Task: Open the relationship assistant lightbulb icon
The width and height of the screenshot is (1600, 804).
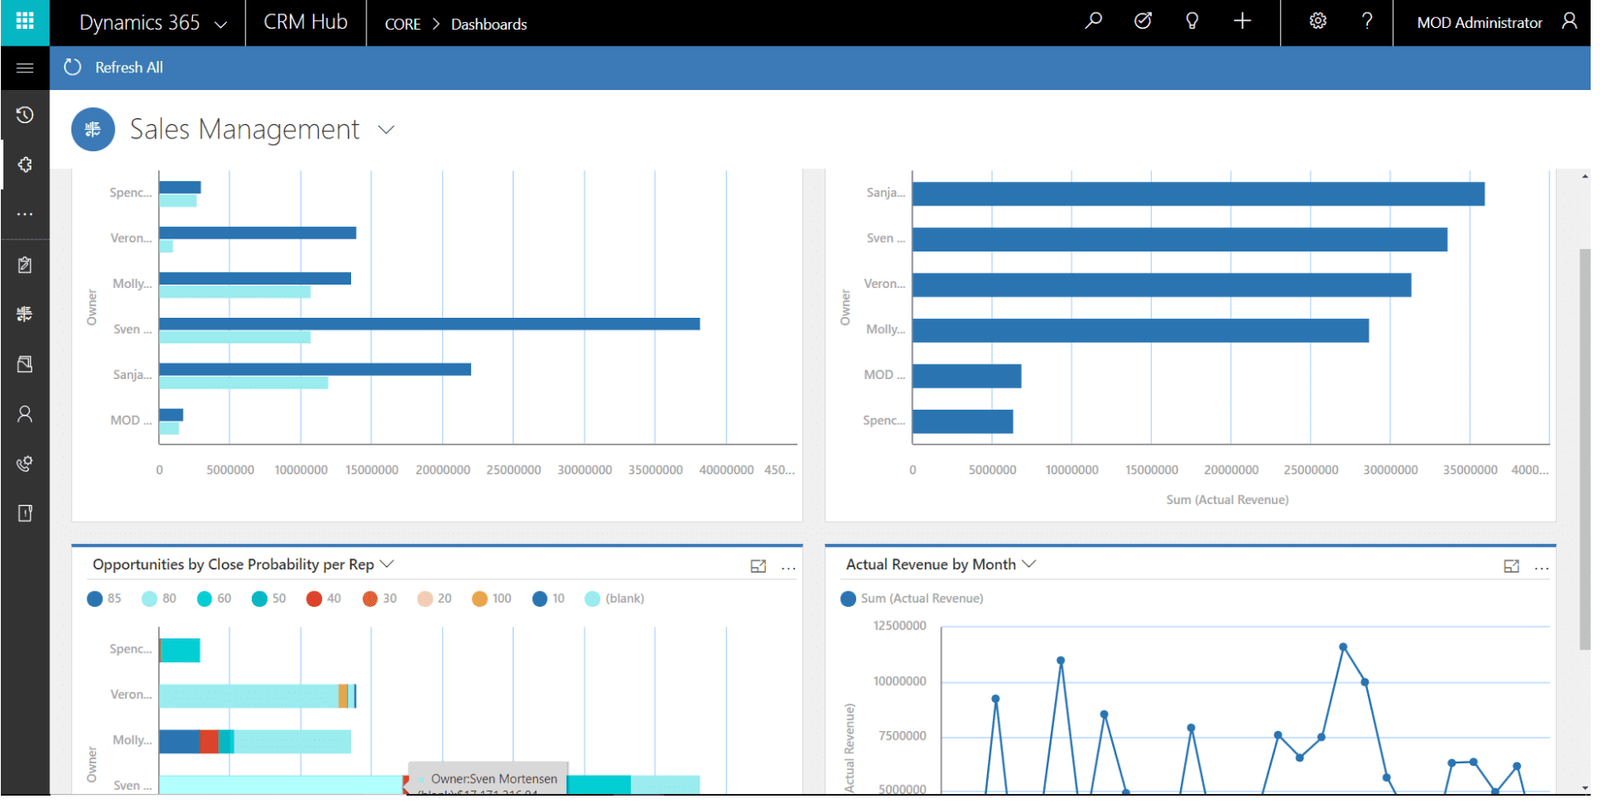Action: pos(1191,21)
